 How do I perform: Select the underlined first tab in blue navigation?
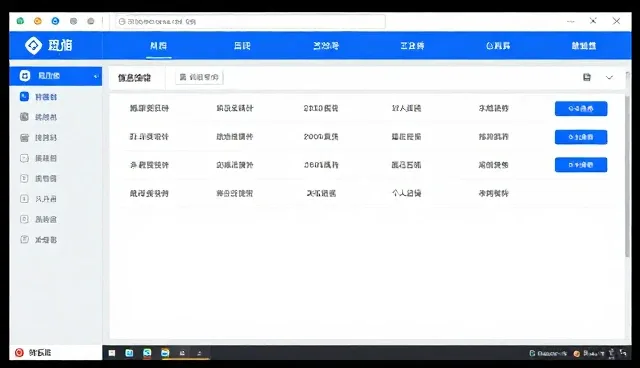[158, 46]
